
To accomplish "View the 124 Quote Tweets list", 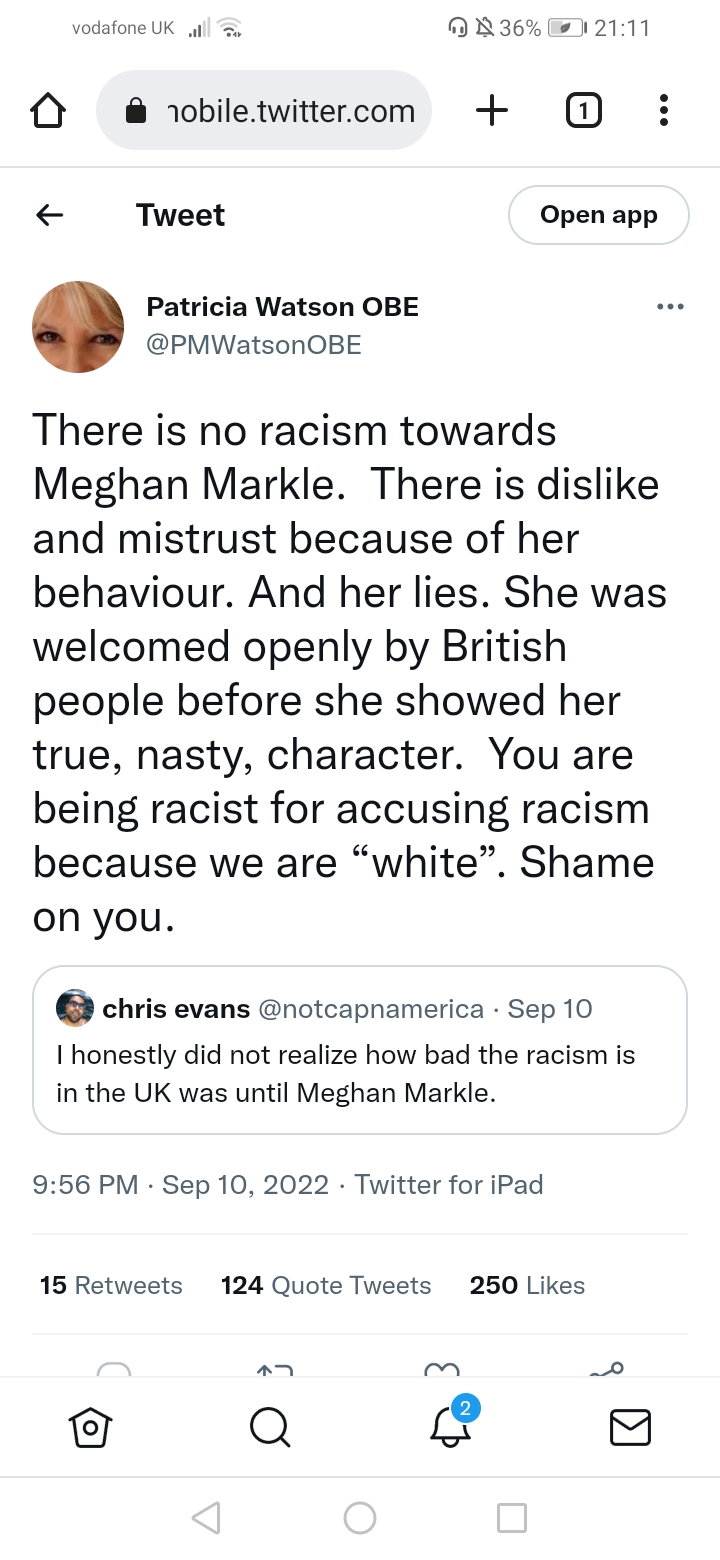I will click(x=326, y=1285).
